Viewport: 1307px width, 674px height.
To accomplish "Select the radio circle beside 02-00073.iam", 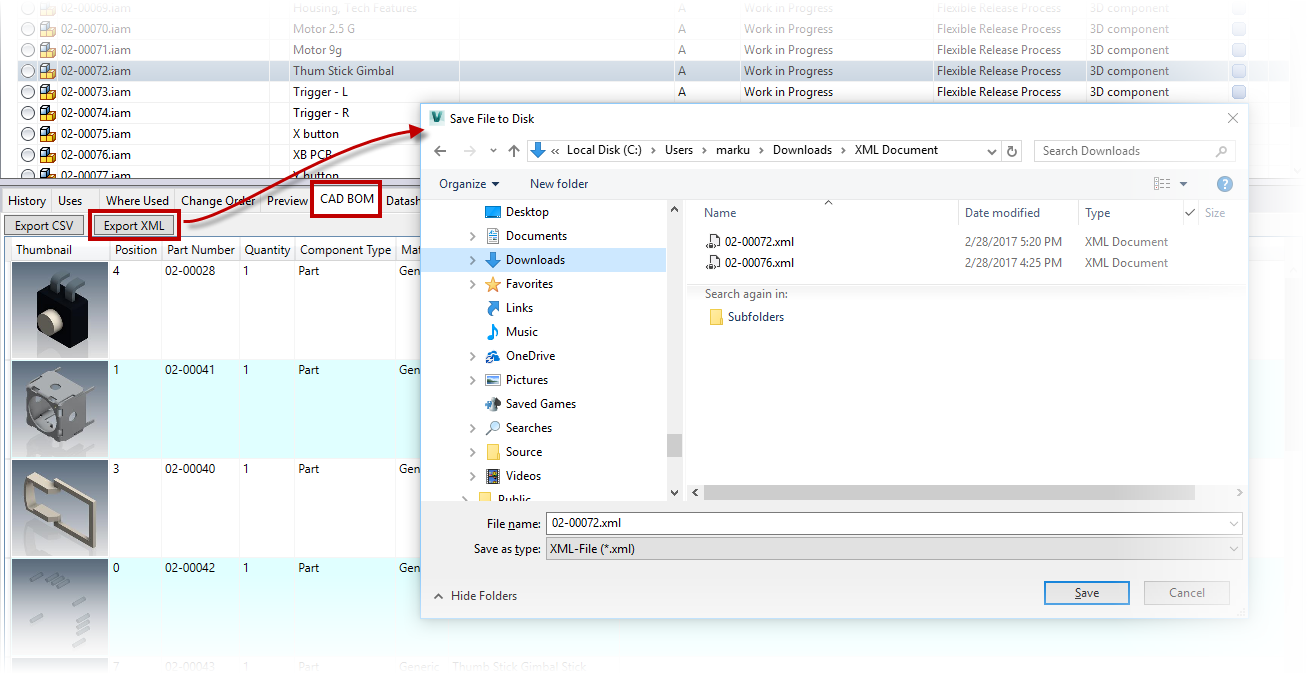I will coord(27,91).
